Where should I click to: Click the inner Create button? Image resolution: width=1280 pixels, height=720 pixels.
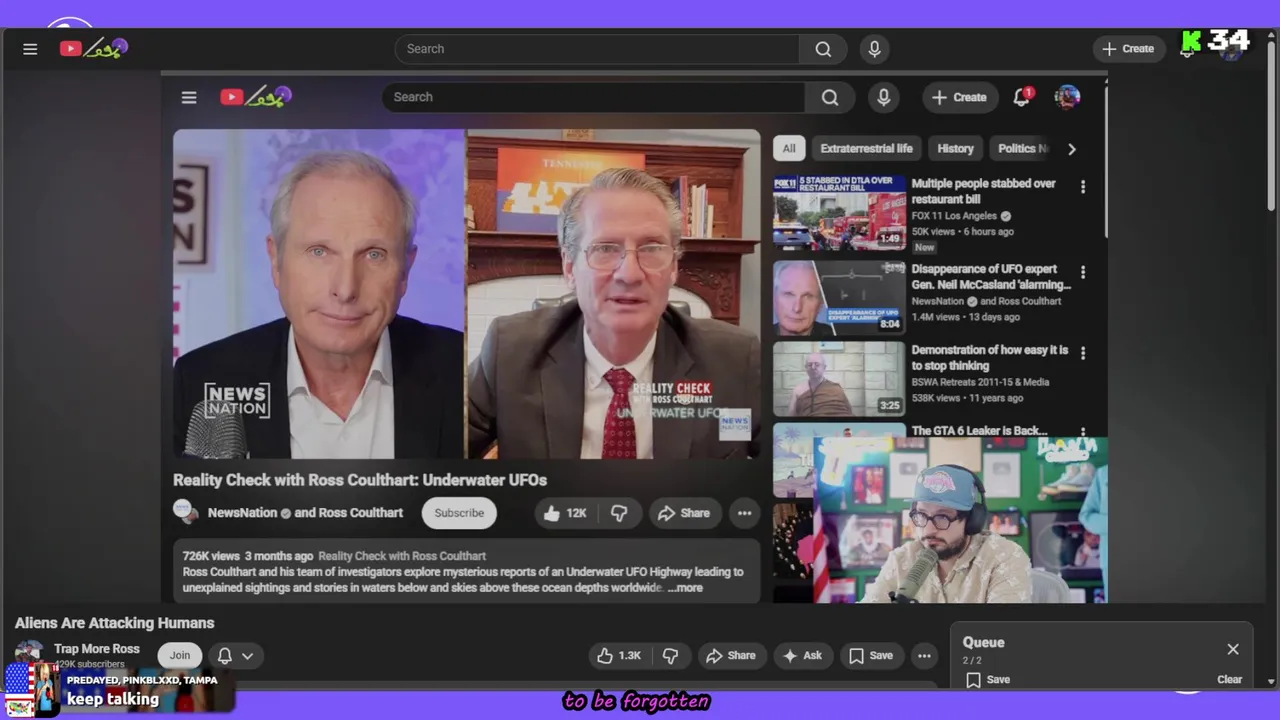click(x=960, y=97)
